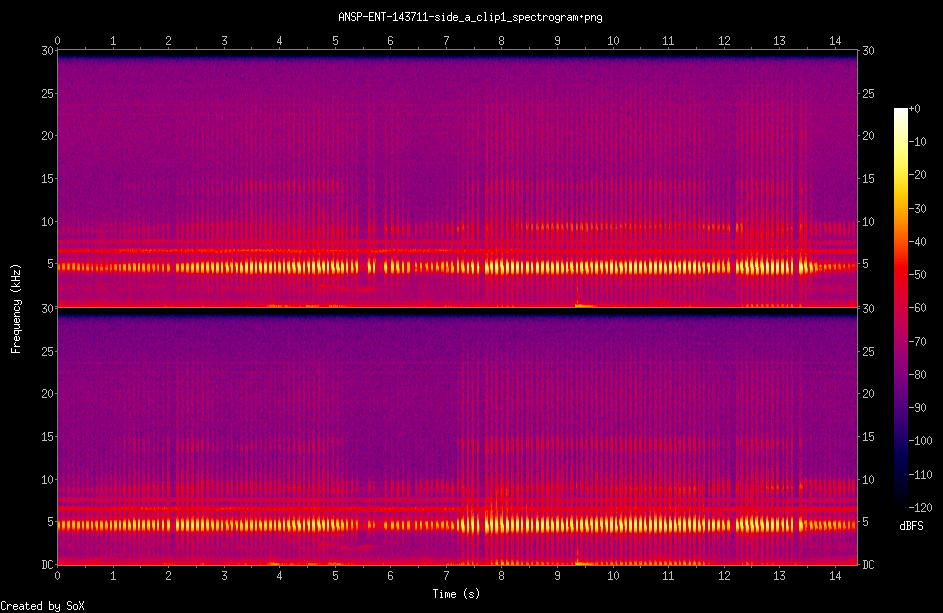
Task: Click the lower channel spectrogram plot
Action: point(457,437)
